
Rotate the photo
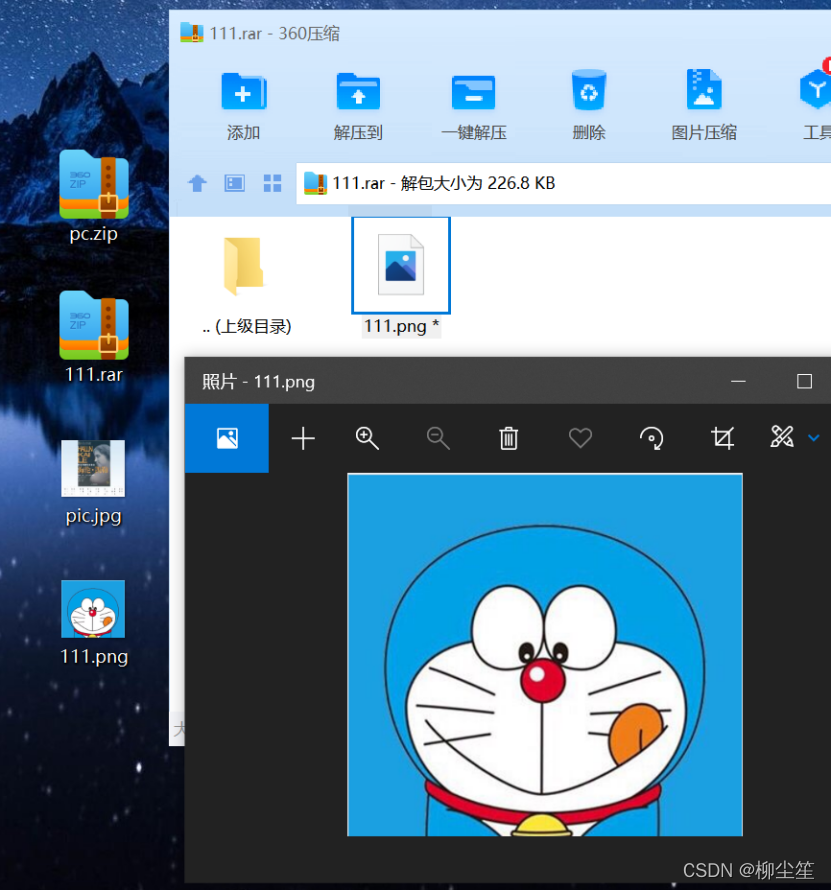(651, 438)
